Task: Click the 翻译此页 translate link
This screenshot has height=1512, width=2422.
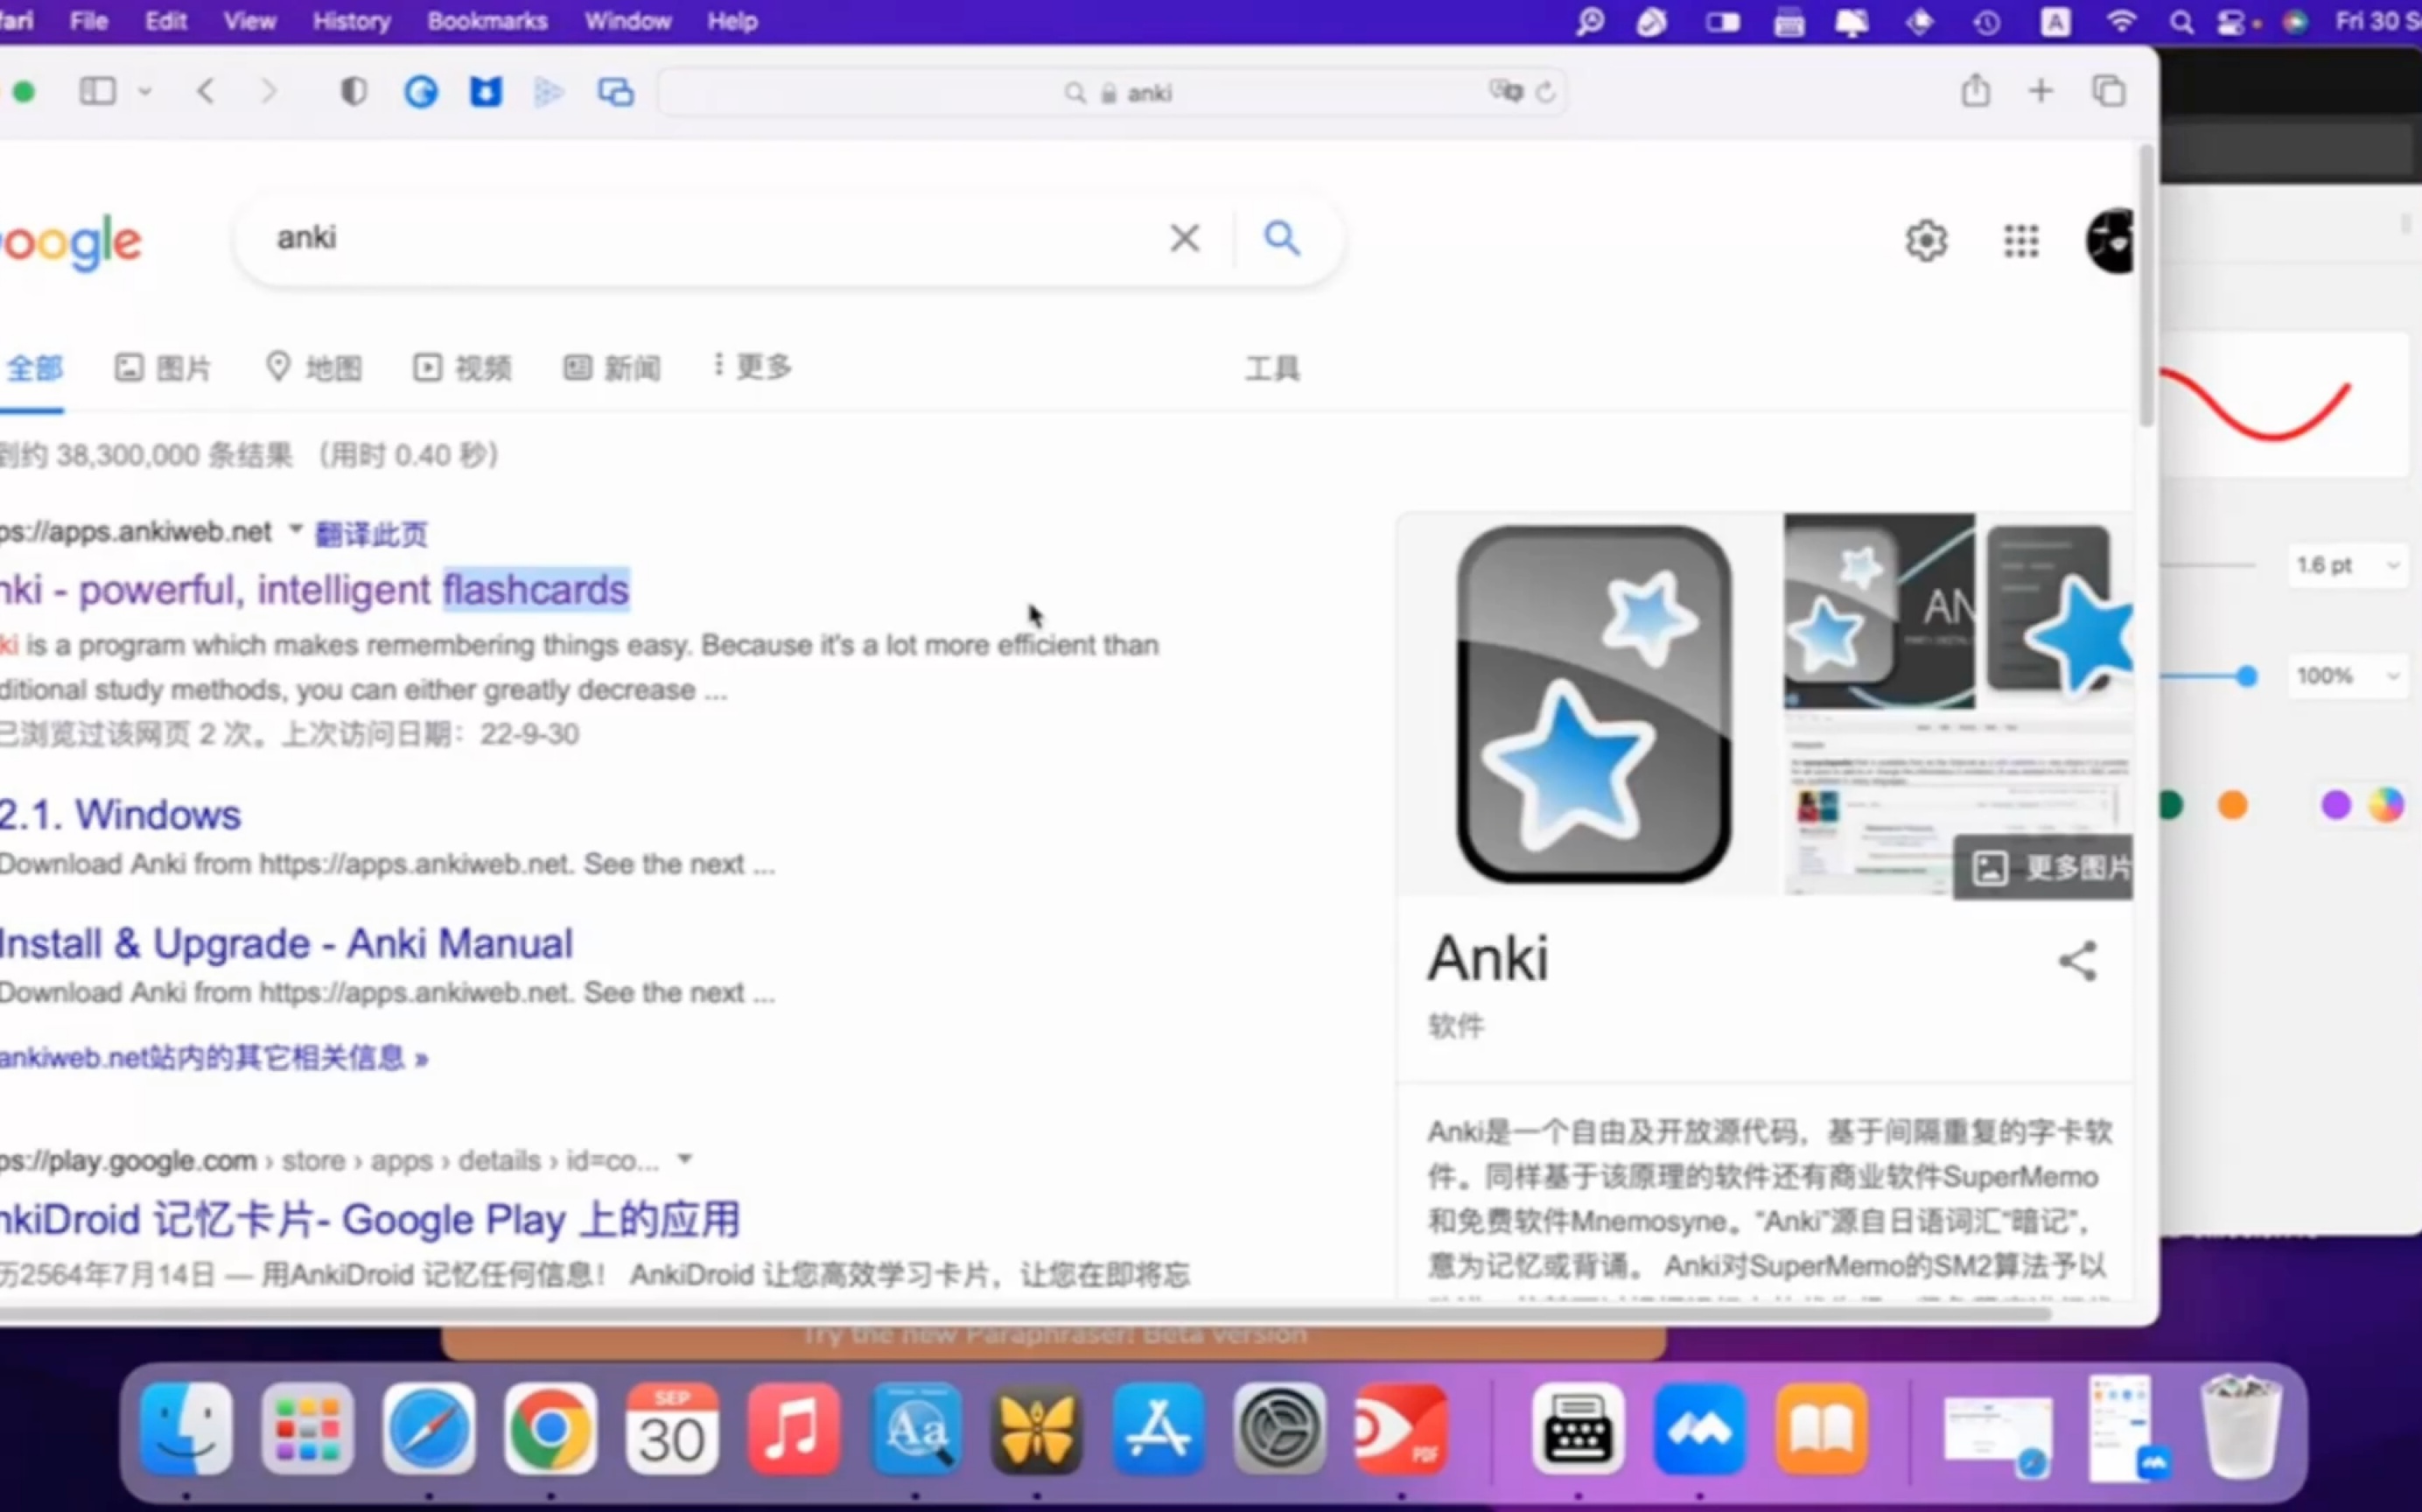Action: [371, 534]
